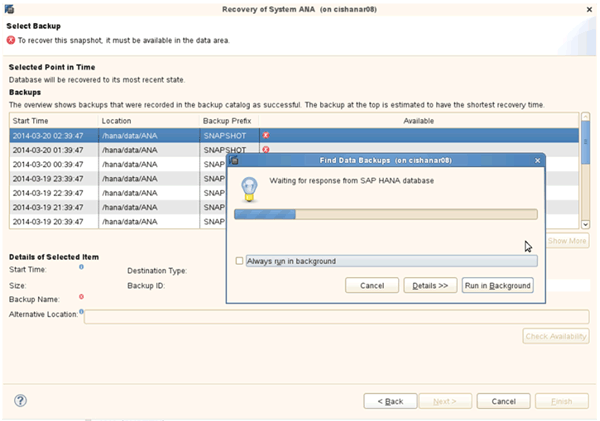Click the waiting progress bar

[x=385, y=213]
